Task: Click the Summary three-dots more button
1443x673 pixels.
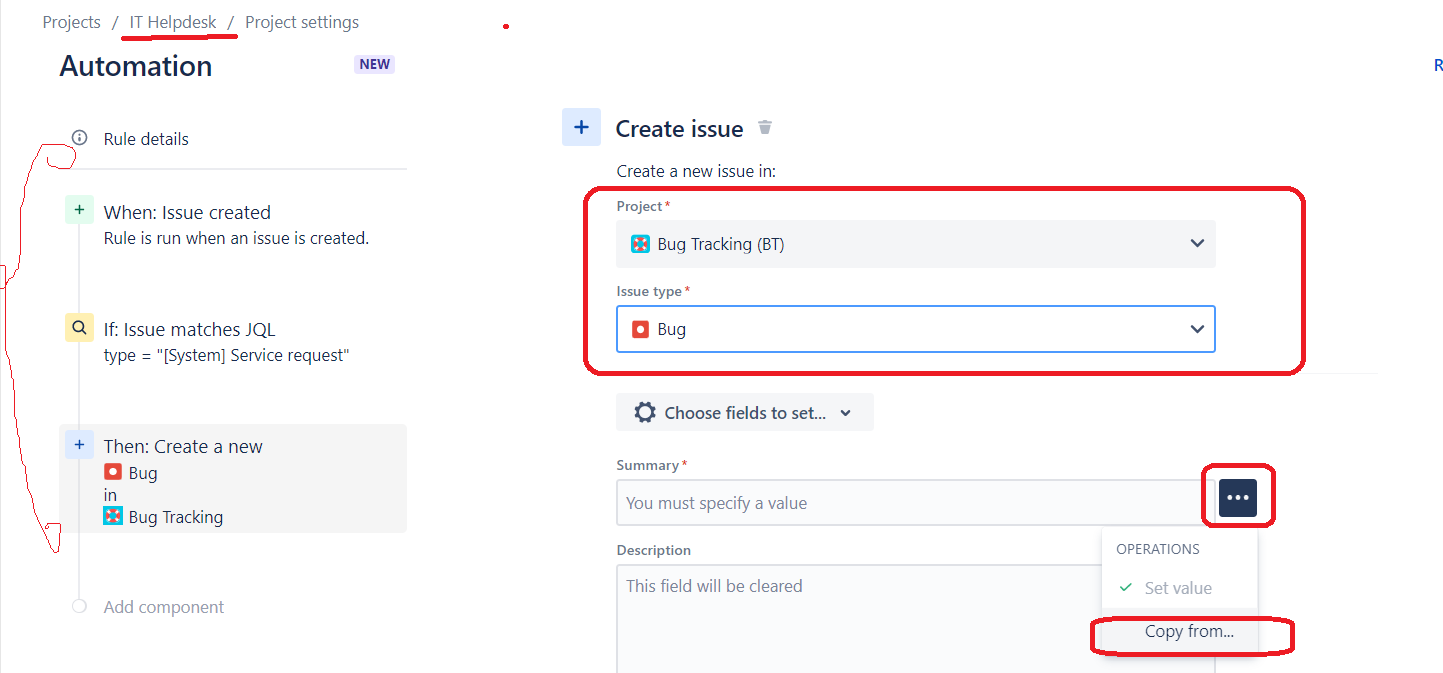Action: (x=1238, y=497)
